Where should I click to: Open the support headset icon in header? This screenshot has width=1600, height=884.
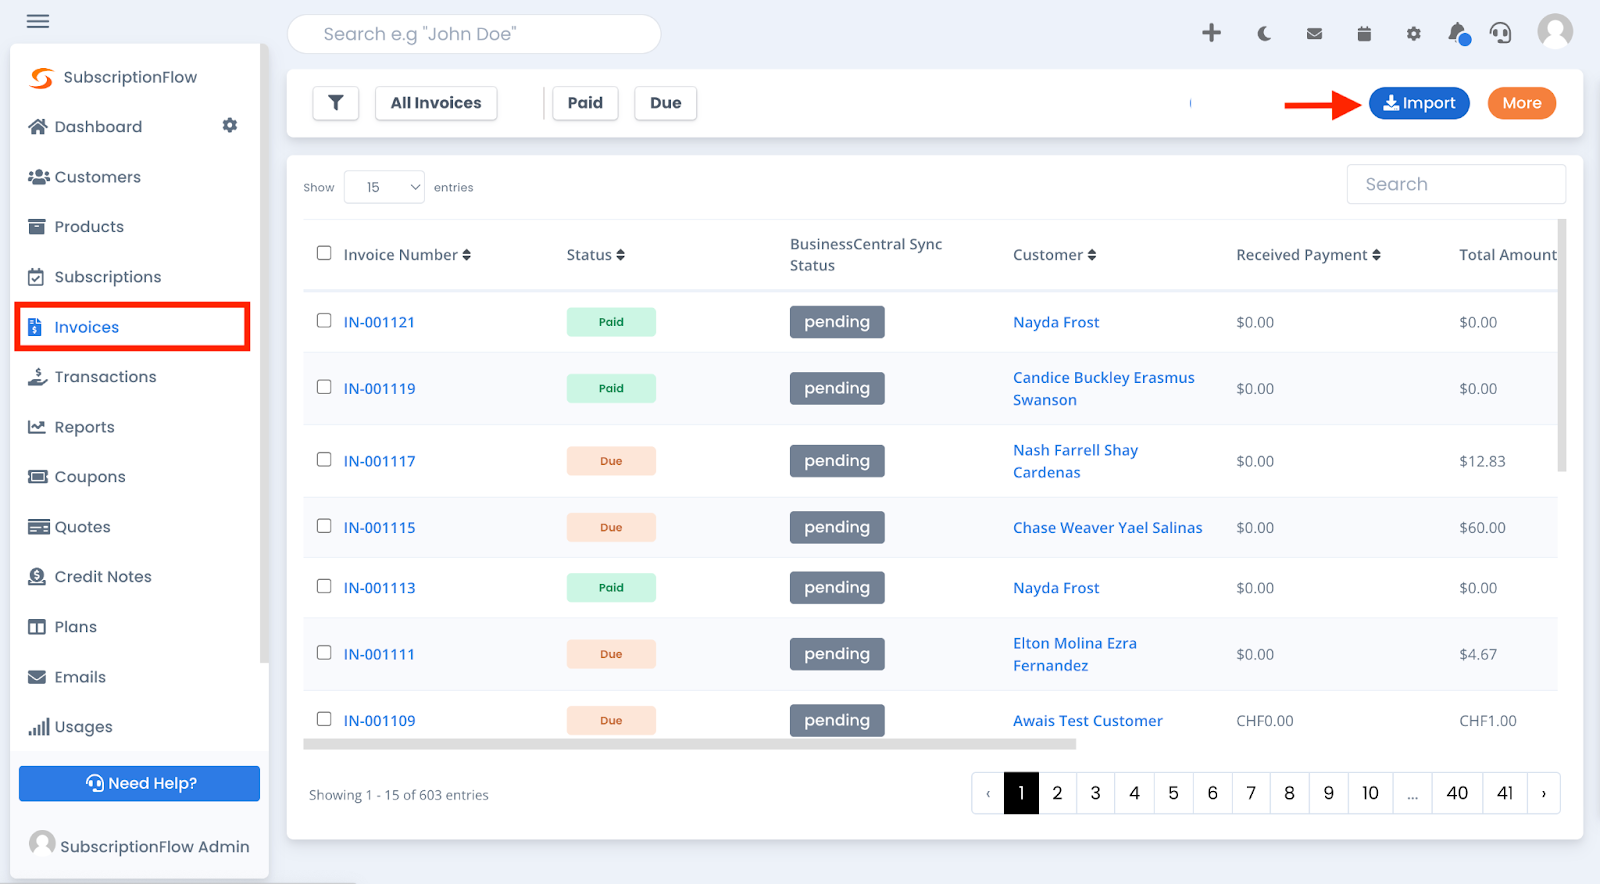point(1500,33)
